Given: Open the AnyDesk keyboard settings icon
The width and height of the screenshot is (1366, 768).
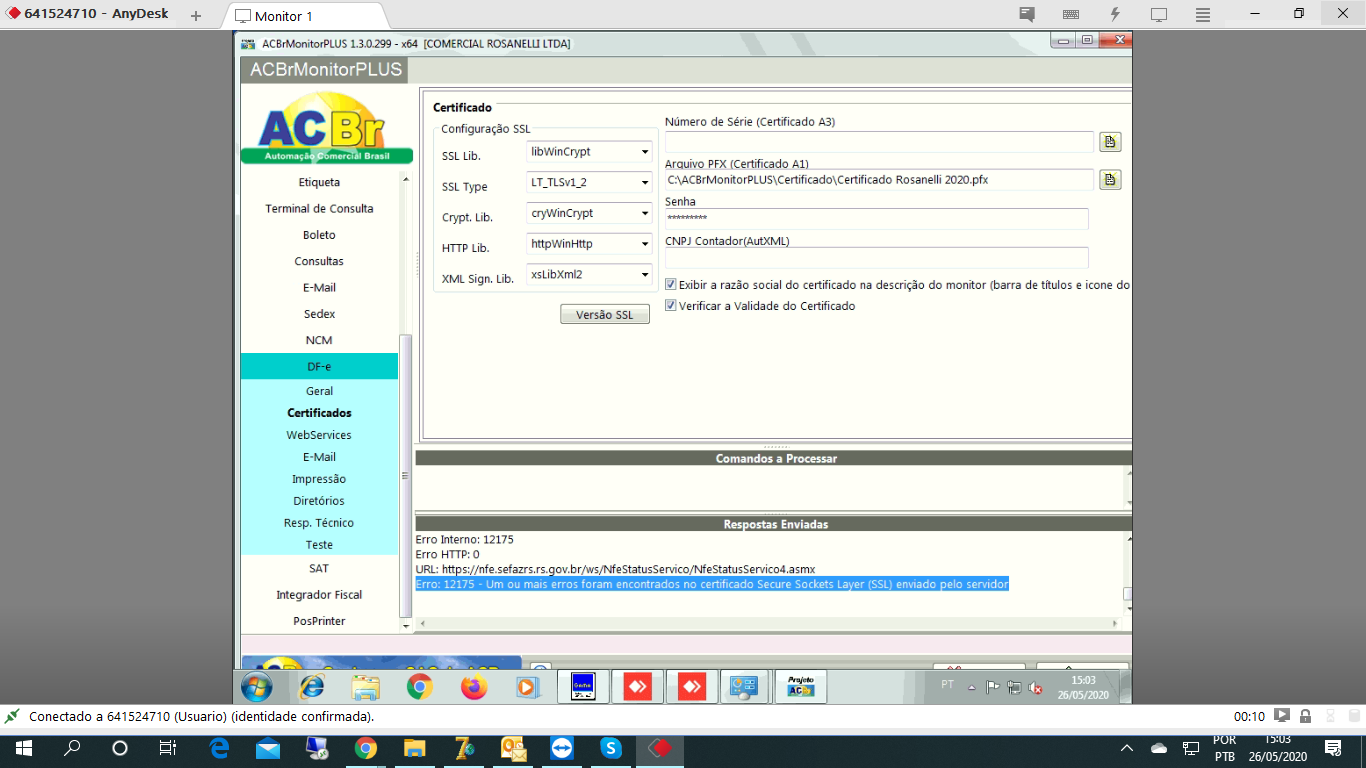Looking at the screenshot, I should pyautogui.click(x=1071, y=15).
